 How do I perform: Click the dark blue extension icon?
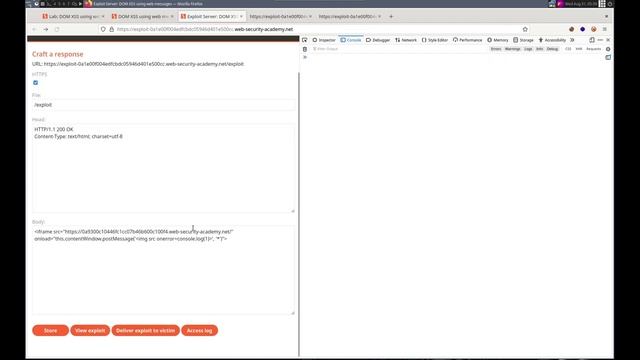[582, 29]
